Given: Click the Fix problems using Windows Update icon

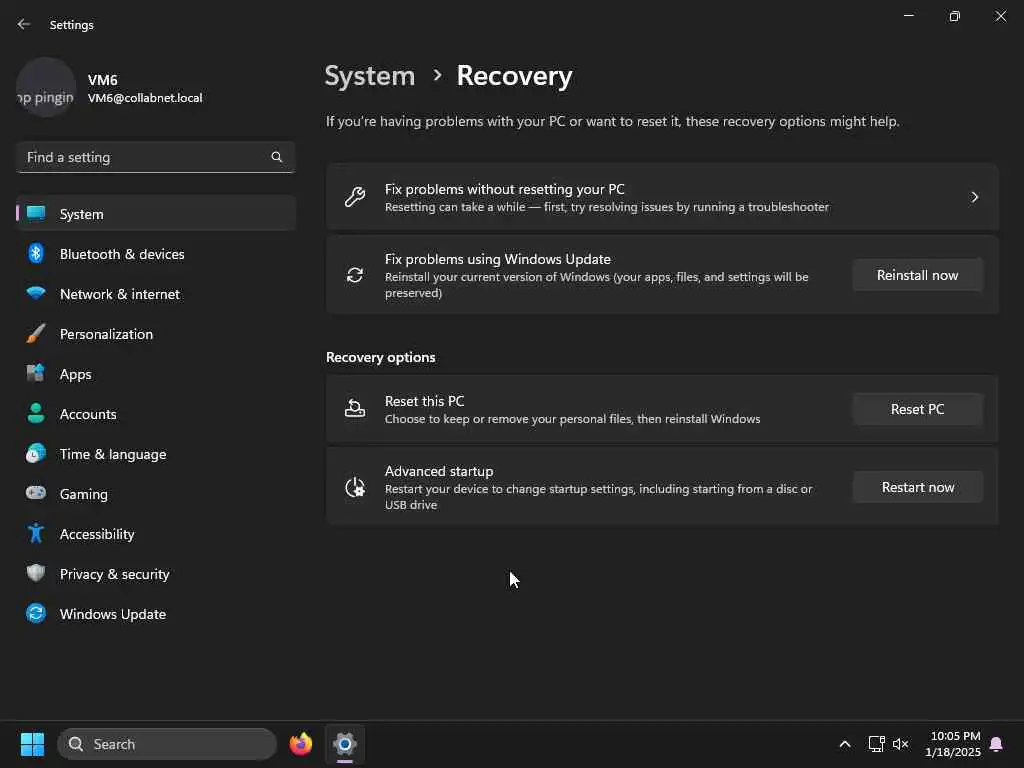Looking at the screenshot, I should [355, 275].
